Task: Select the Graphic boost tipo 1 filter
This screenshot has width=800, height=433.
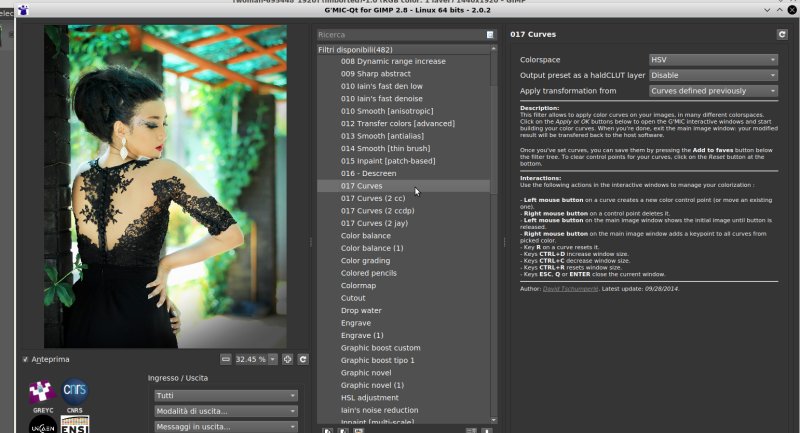Action: [x=378, y=361]
